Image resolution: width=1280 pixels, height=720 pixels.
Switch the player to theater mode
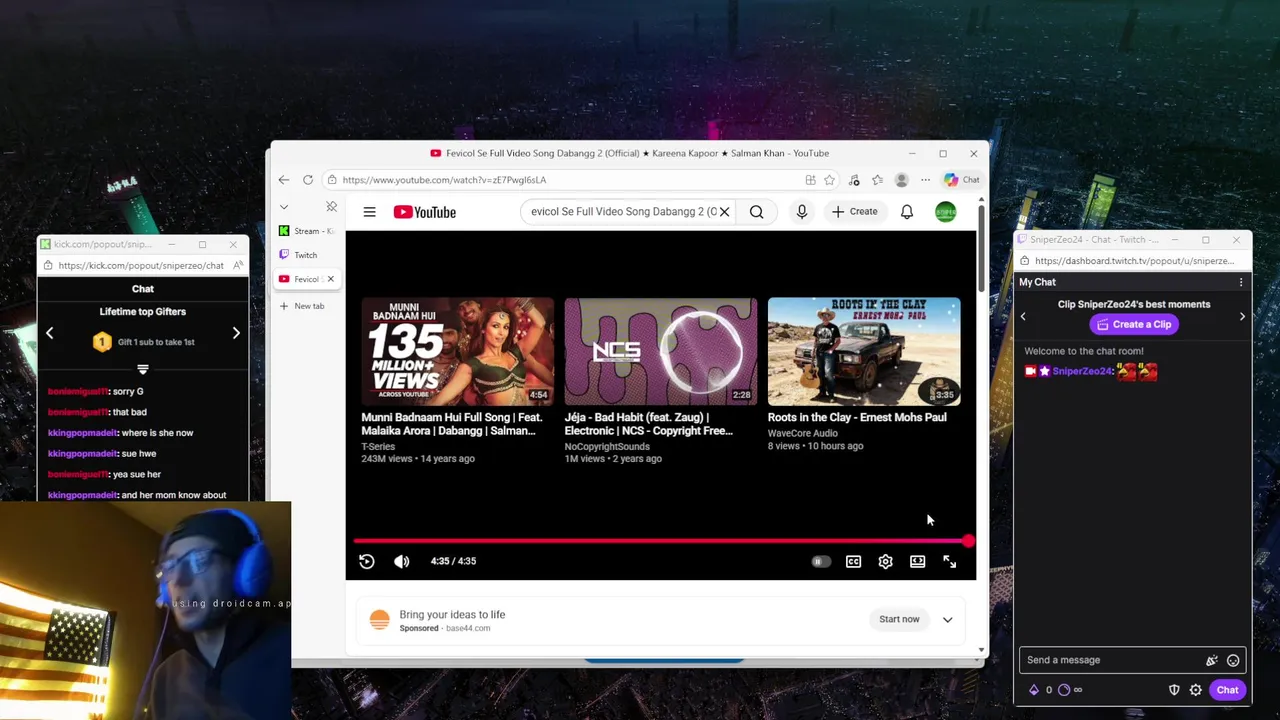pos(917,561)
